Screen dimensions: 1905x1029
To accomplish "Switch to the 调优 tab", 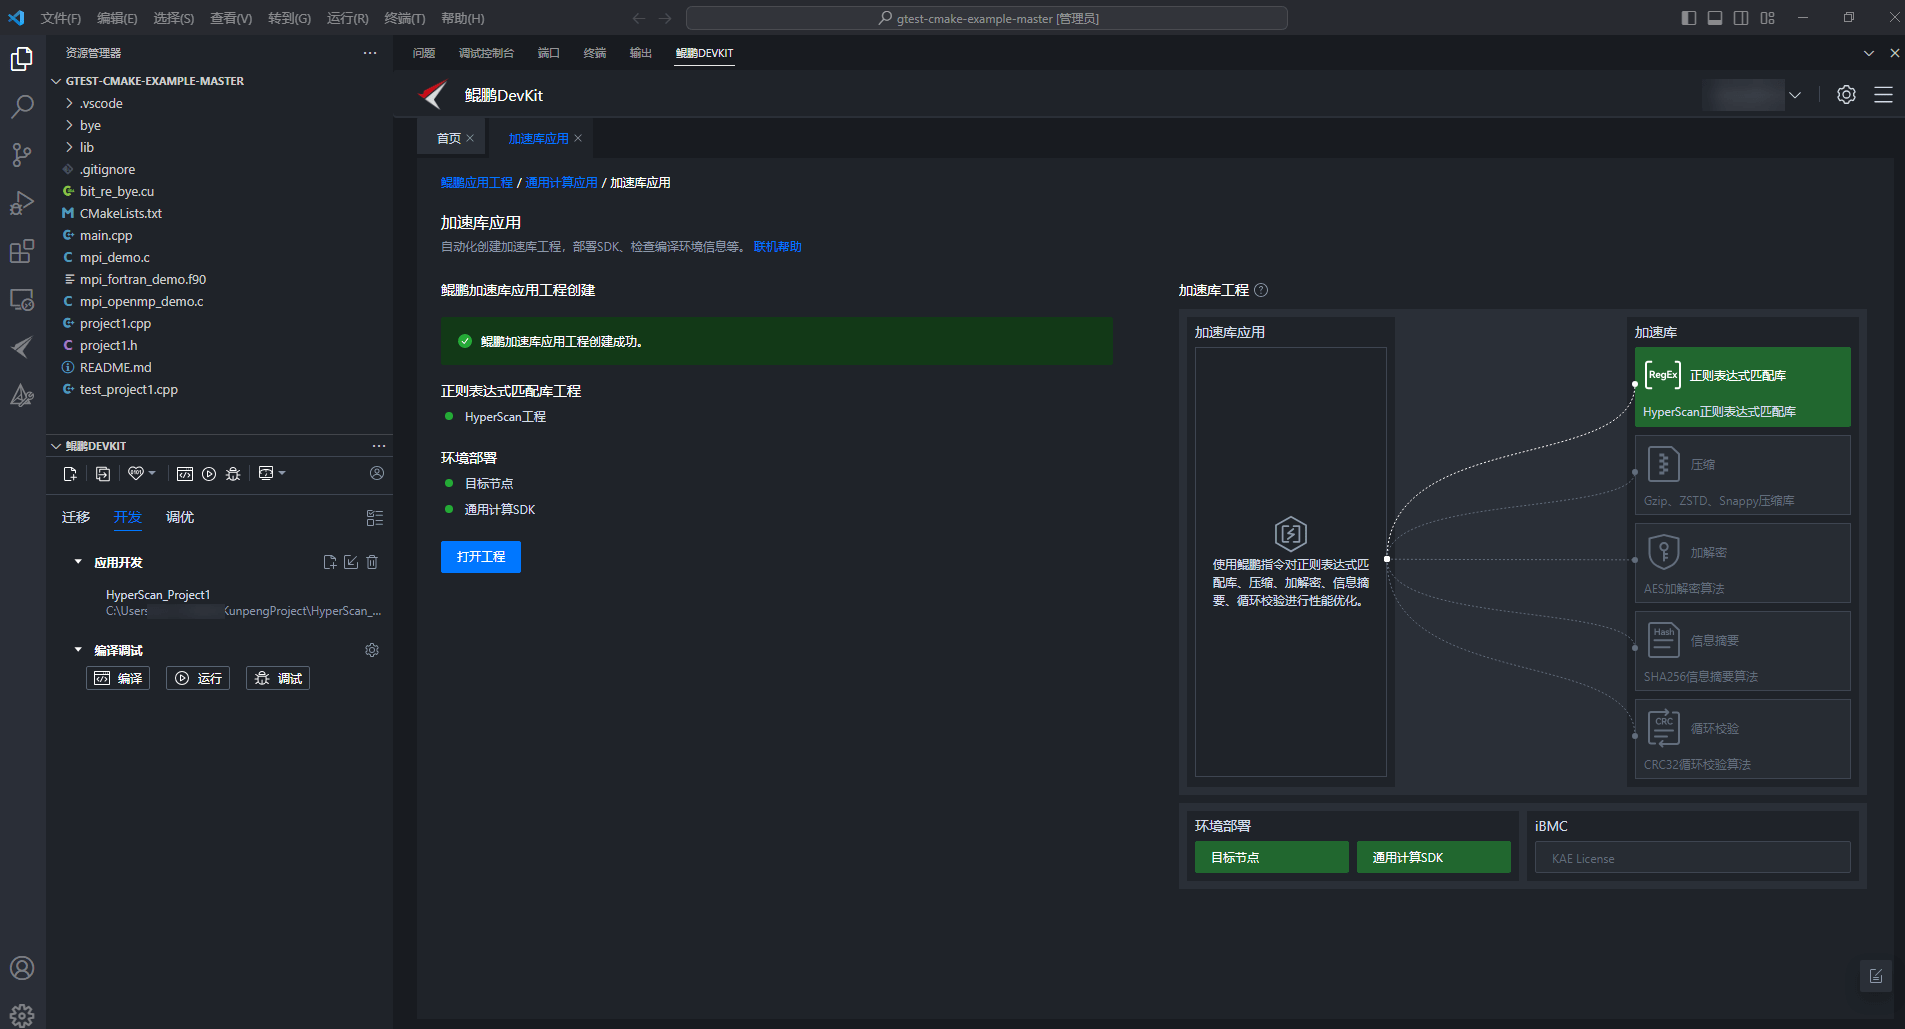I will point(180,517).
